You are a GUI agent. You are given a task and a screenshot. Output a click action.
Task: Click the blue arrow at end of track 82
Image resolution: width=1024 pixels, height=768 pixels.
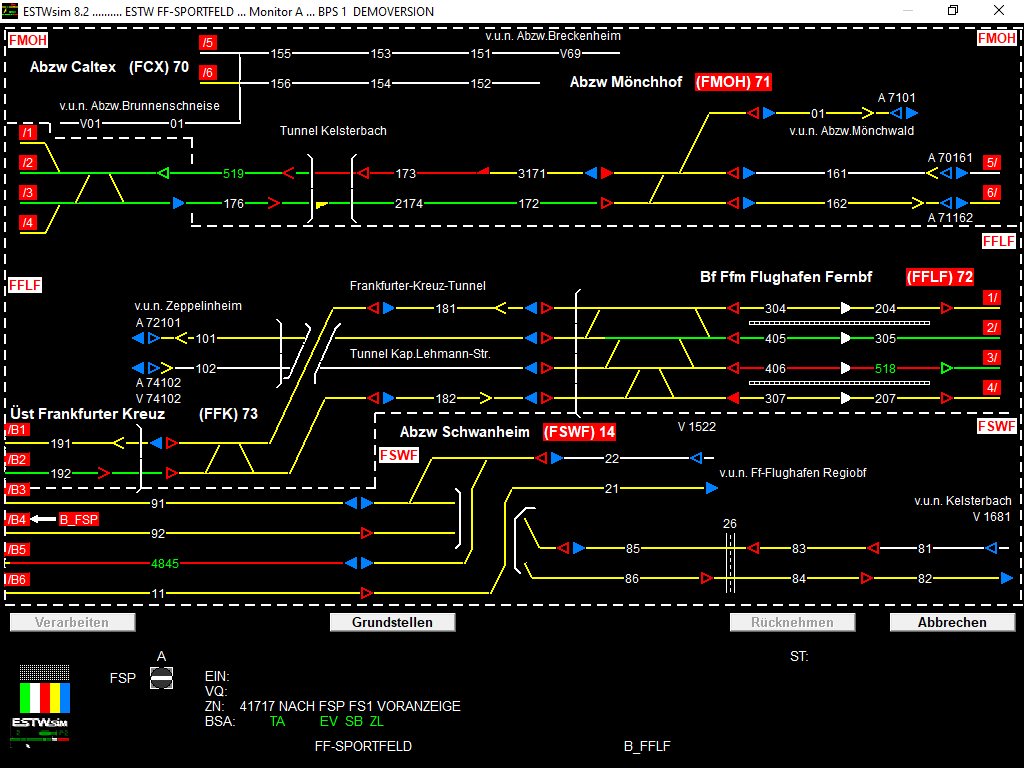(x=1006, y=578)
